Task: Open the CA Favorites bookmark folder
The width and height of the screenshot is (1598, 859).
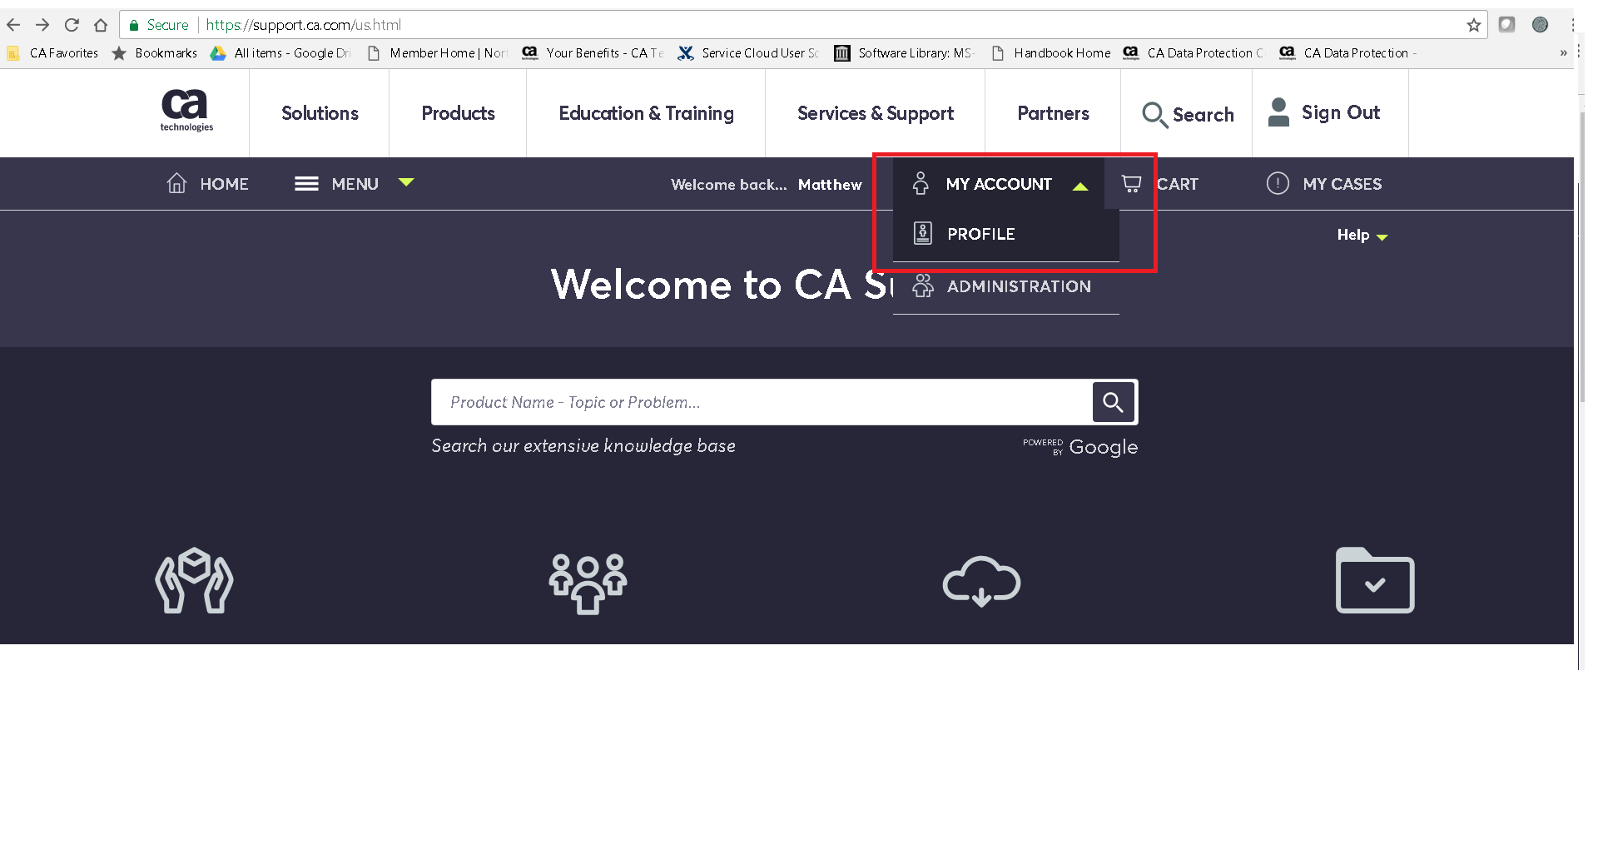Action: pyautogui.click(x=53, y=53)
